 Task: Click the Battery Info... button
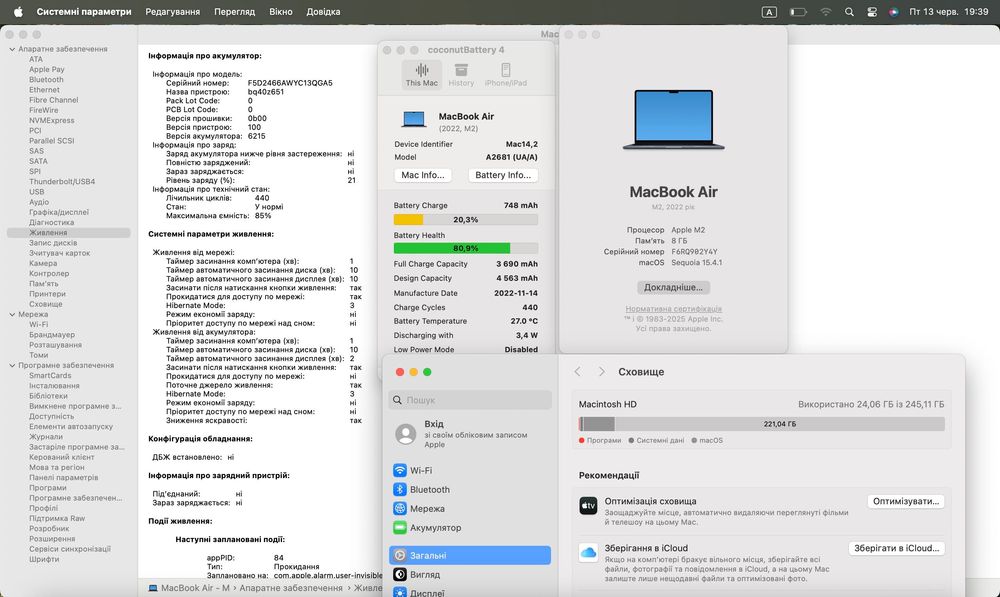point(503,175)
